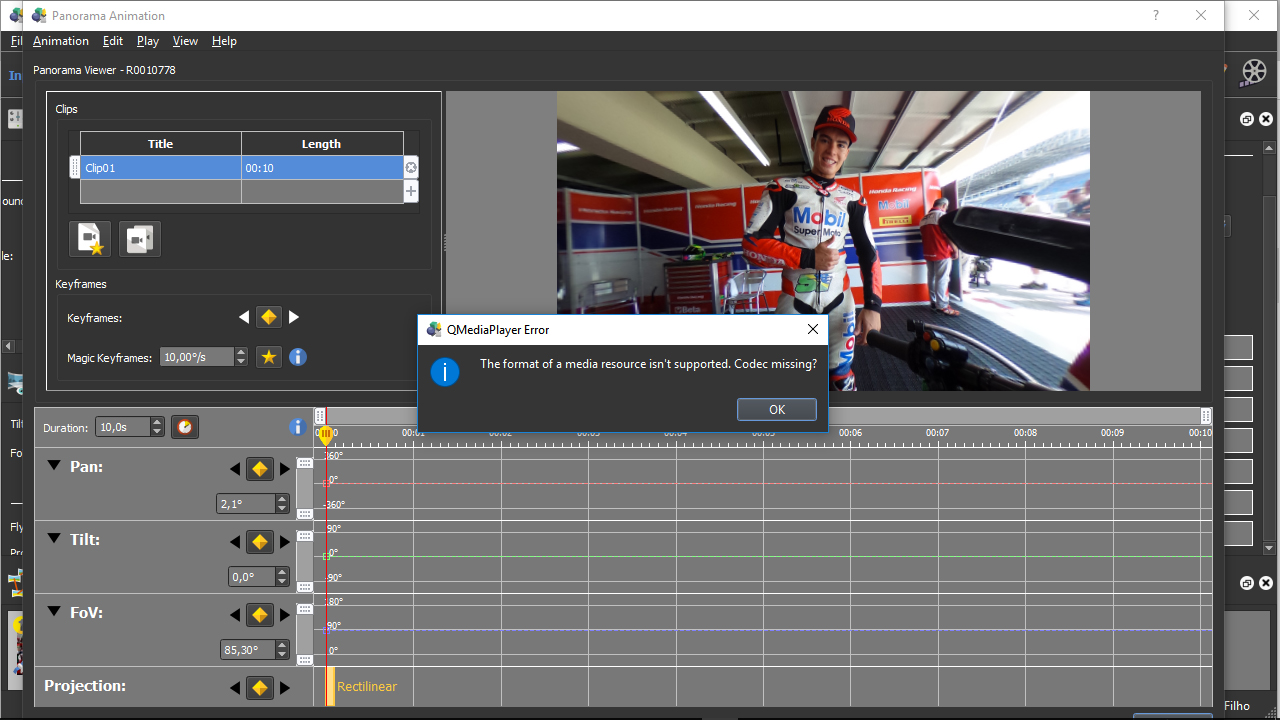Click the render clips video icon

[x=140, y=239]
